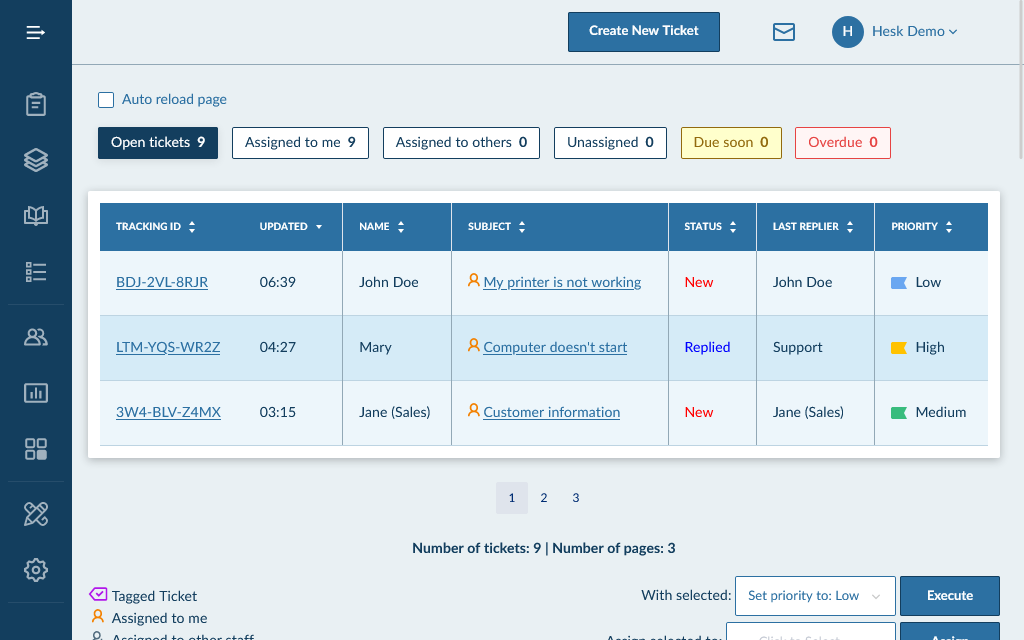Viewport: 1024px width, 640px height.
Task: Open the Set priority to: Low dropdown
Action: point(814,596)
